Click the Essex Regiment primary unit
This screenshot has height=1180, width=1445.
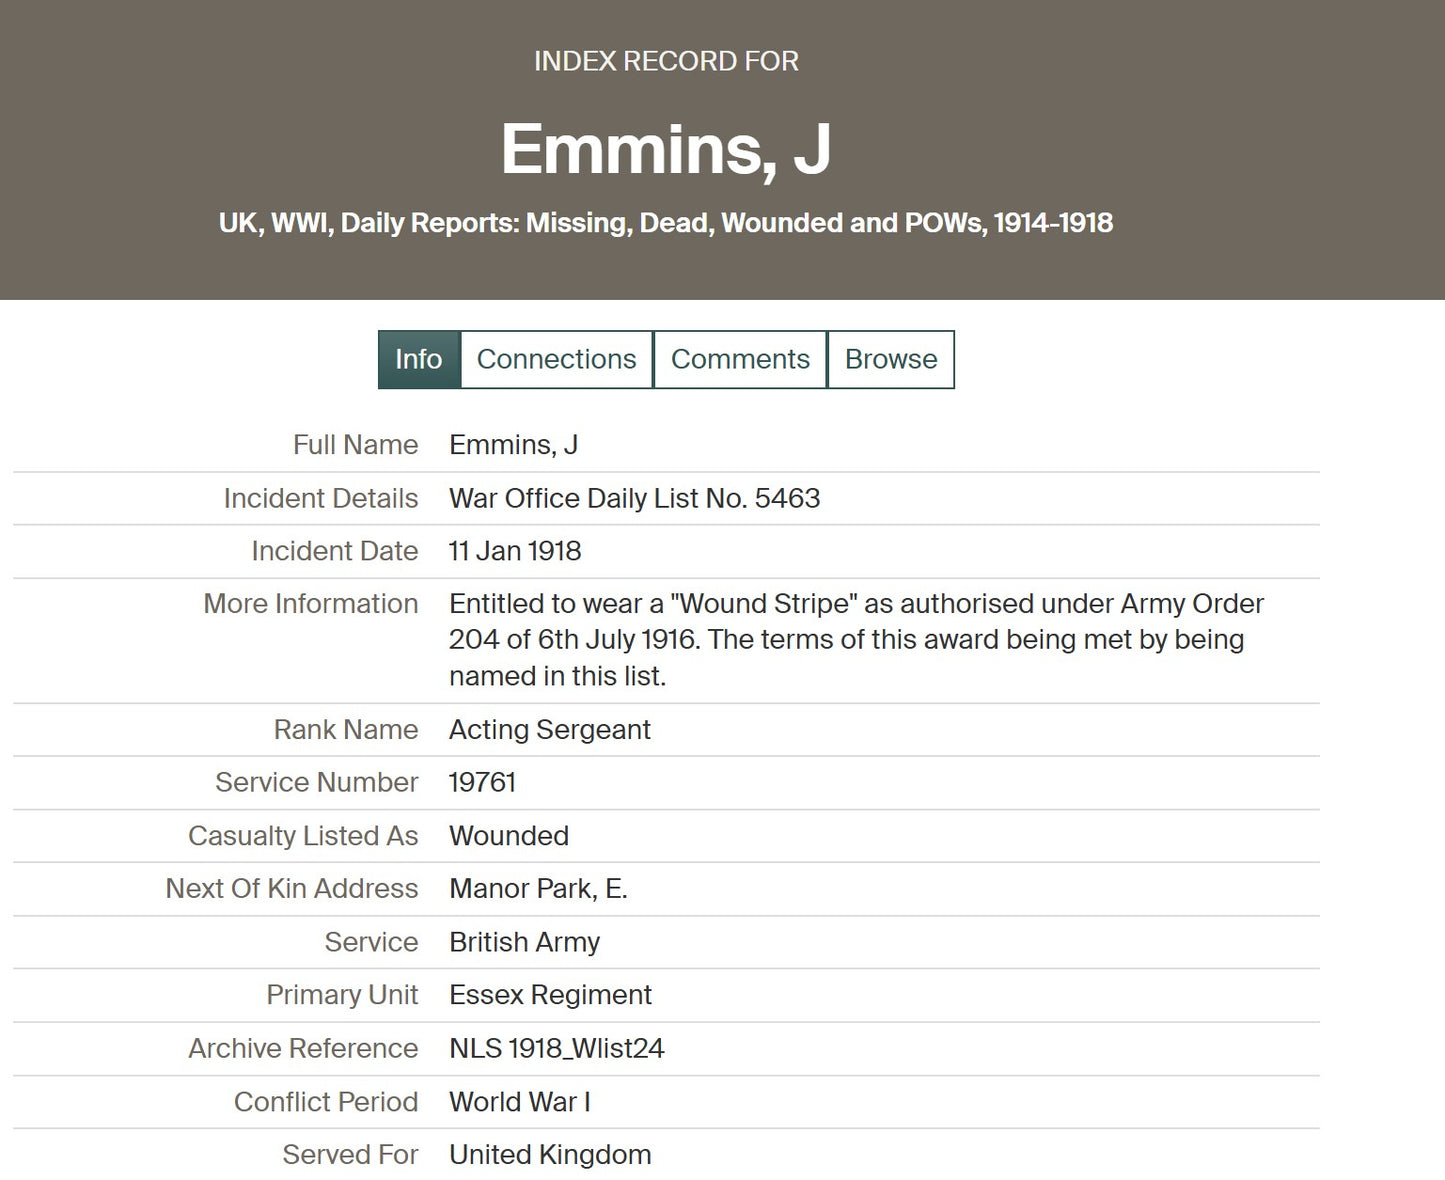click(x=550, y=995)
